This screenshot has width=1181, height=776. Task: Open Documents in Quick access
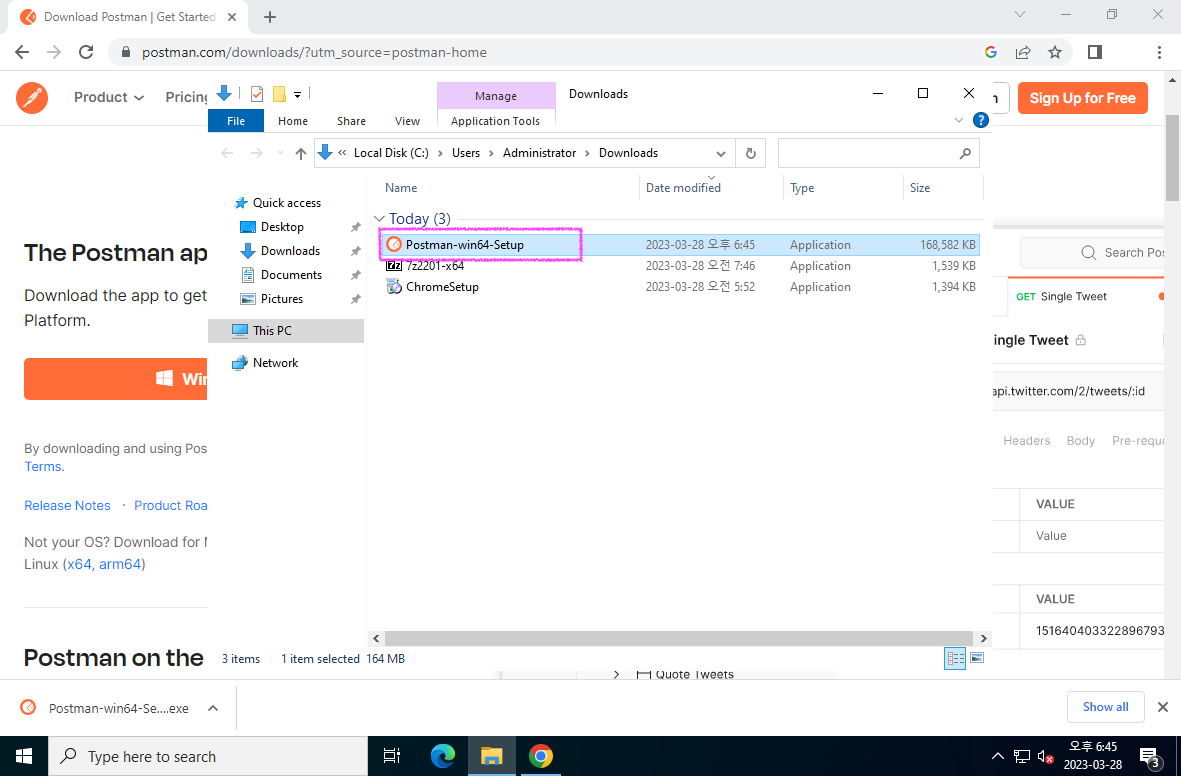(x=291, y=275)
